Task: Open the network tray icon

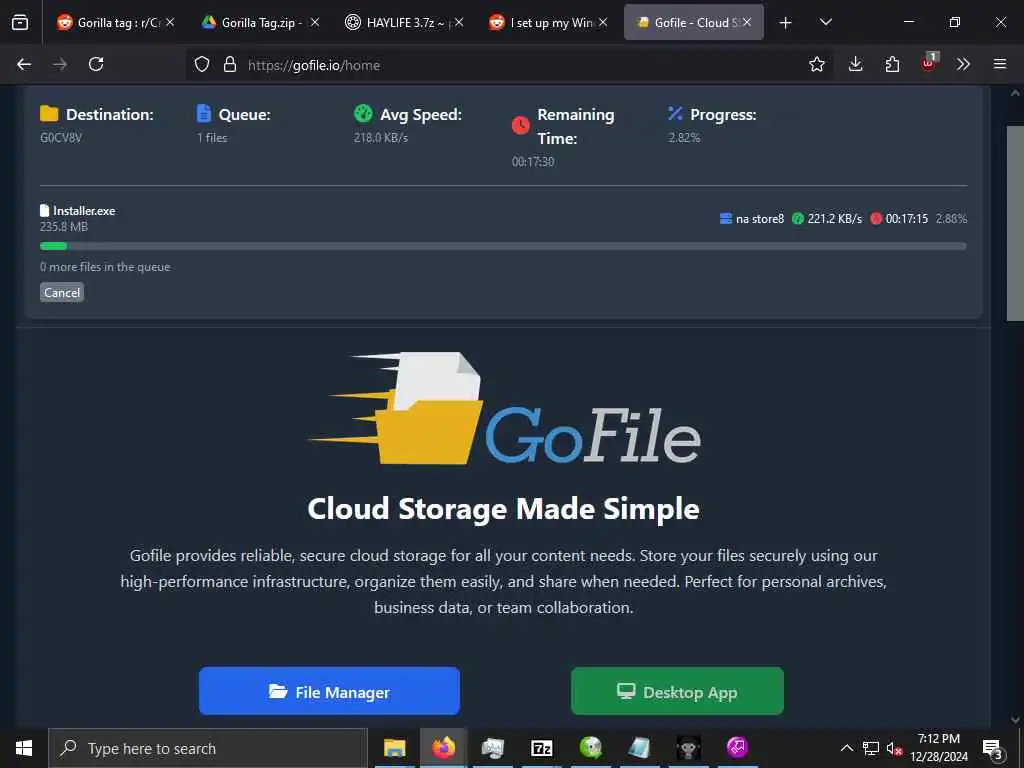Action: (x=871, y=748)
